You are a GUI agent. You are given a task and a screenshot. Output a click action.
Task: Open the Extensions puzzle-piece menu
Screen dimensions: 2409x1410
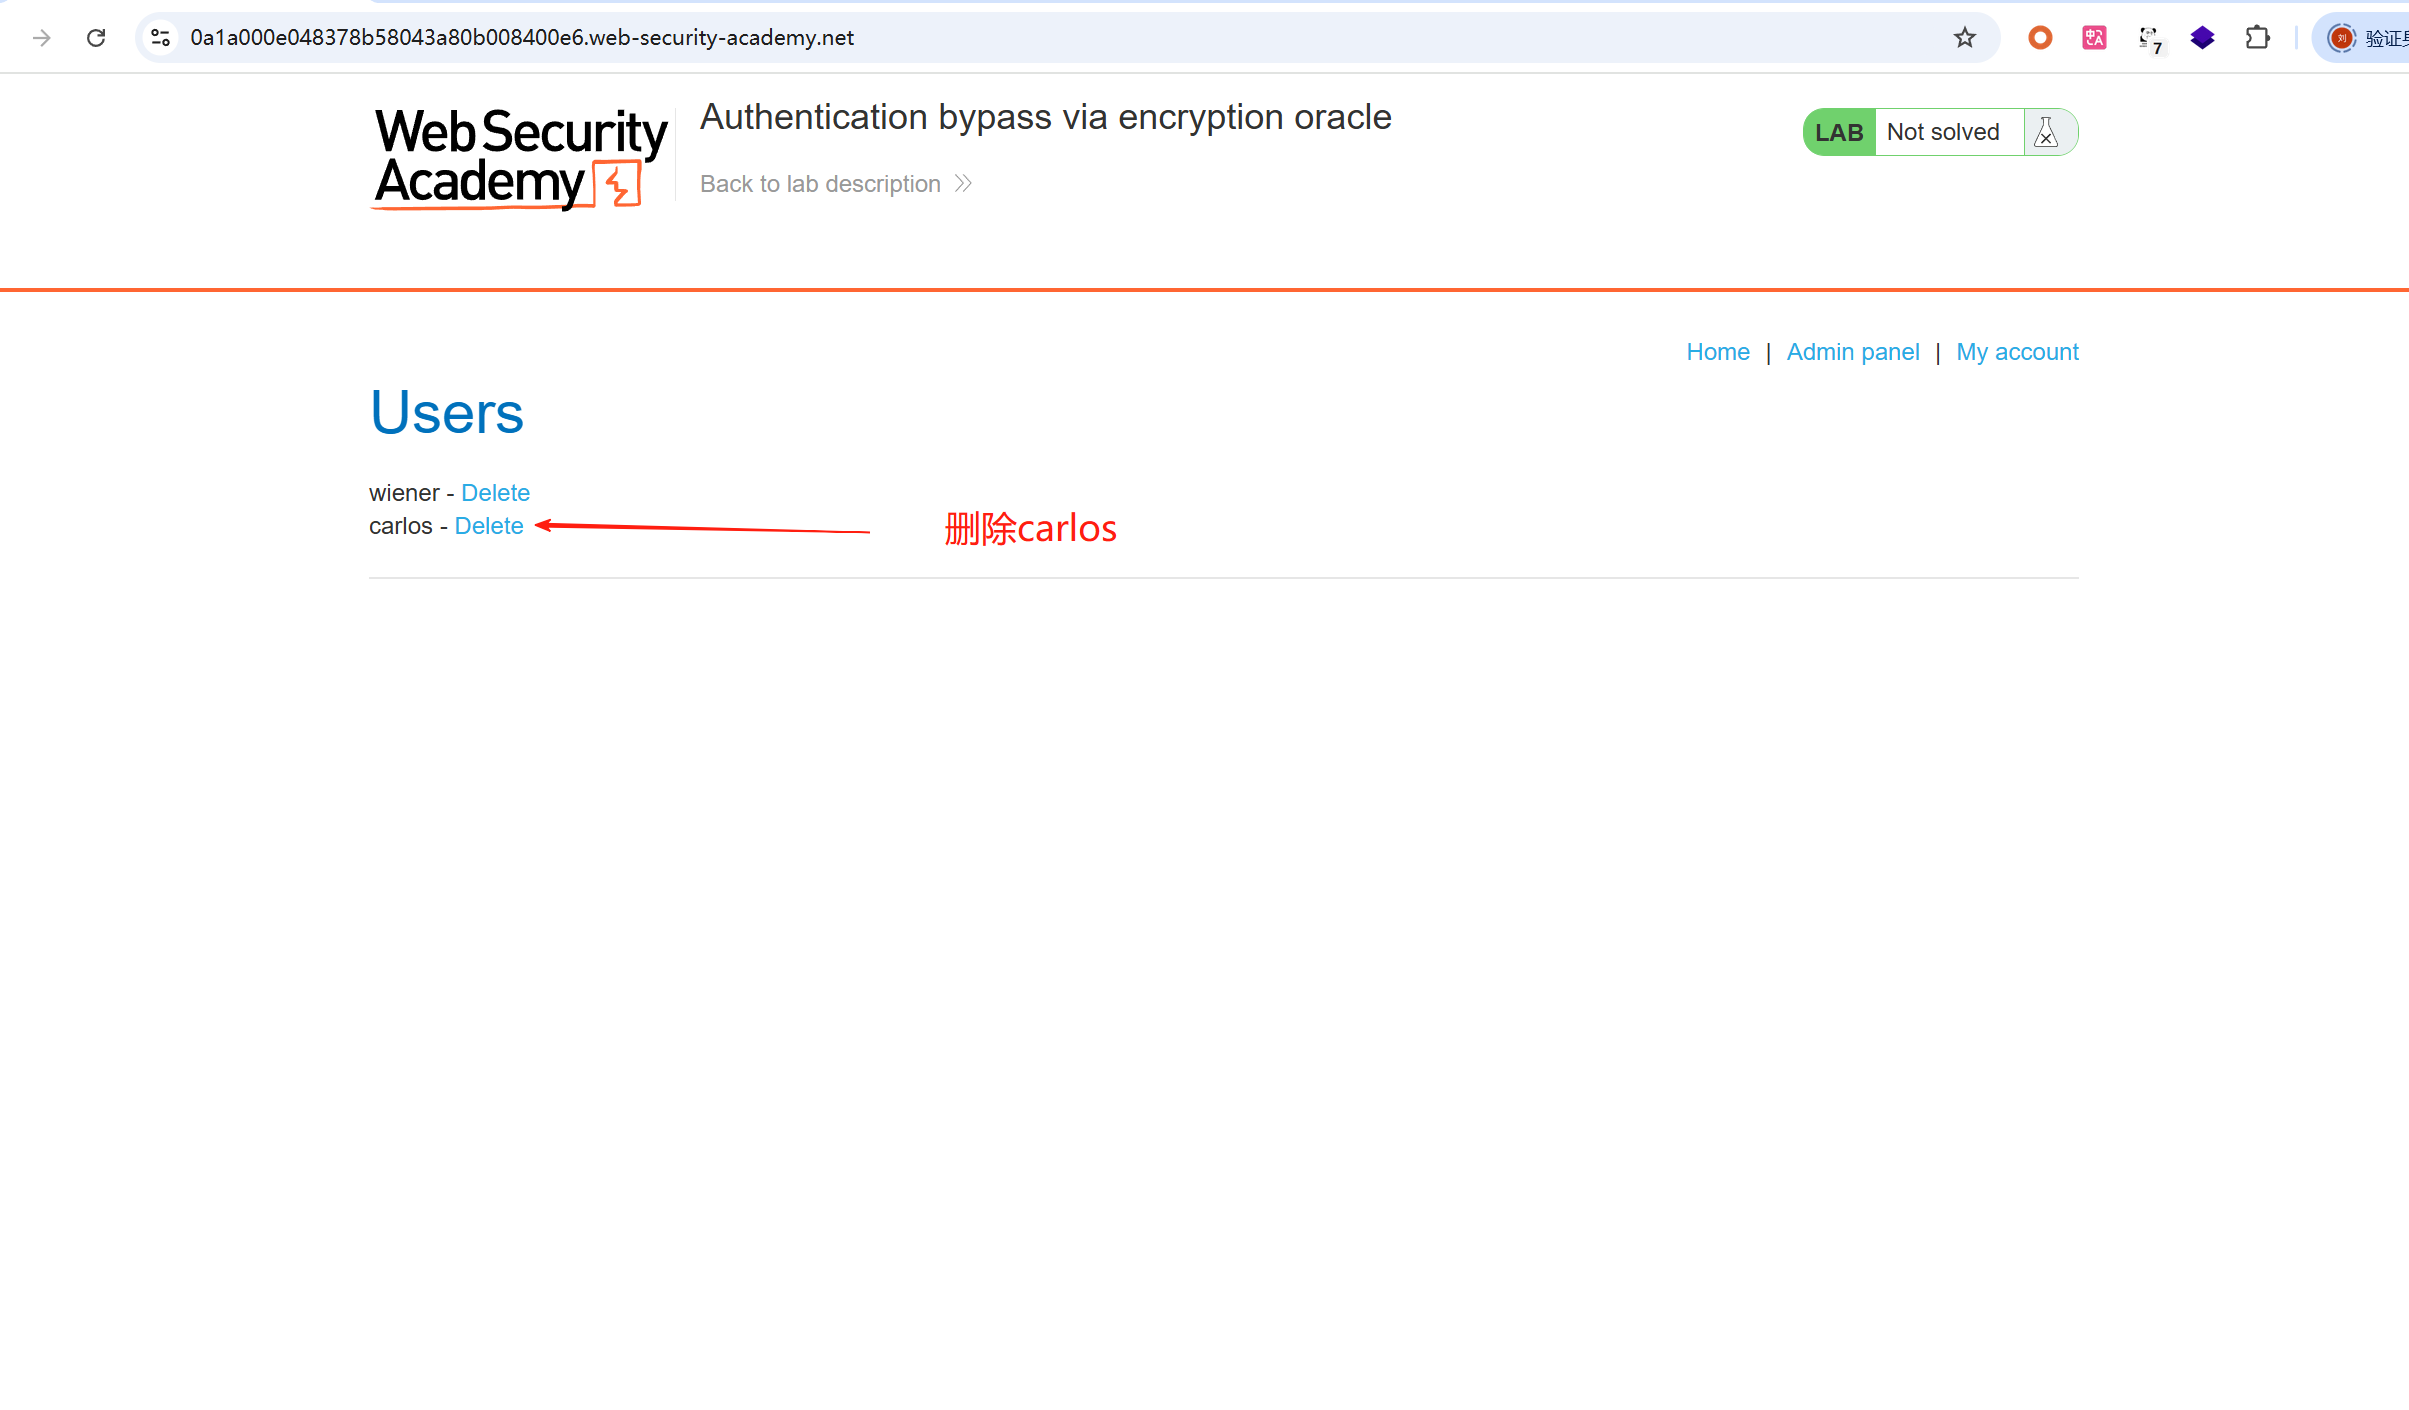coord(2257,38)
